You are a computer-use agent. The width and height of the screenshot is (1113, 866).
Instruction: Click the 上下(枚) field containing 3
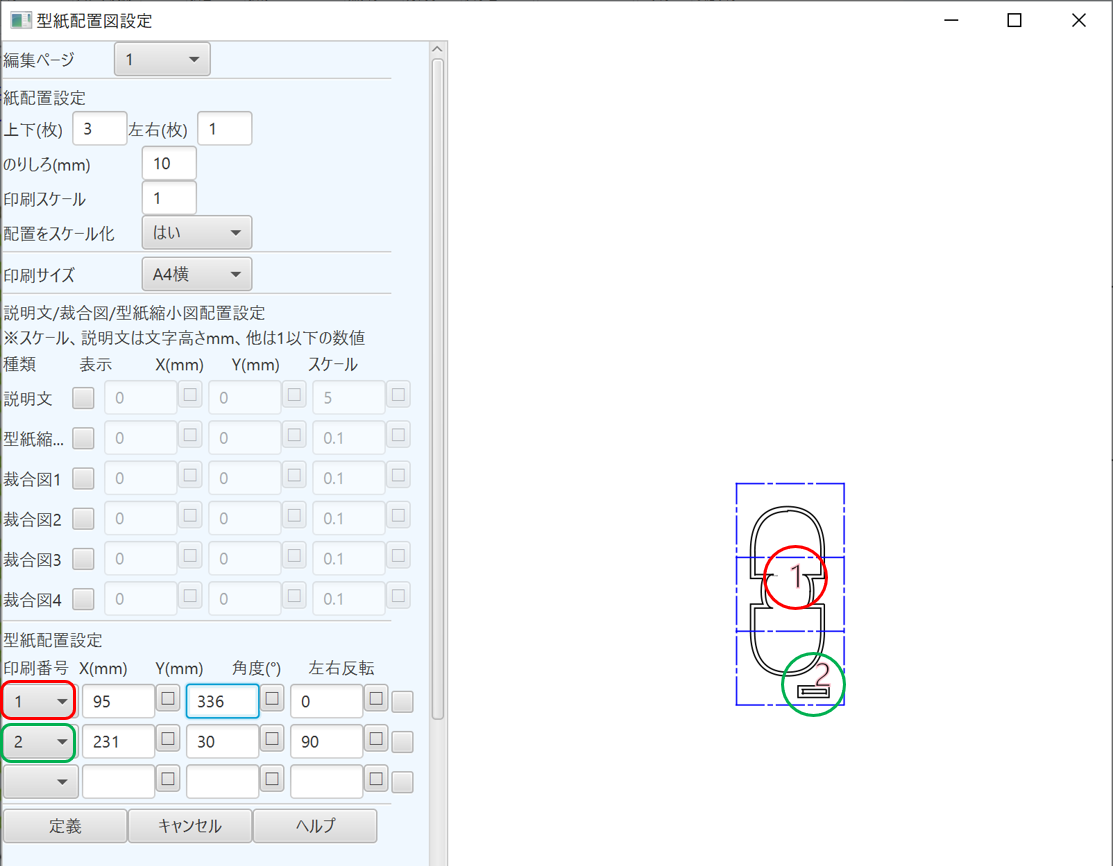[99, 128]
